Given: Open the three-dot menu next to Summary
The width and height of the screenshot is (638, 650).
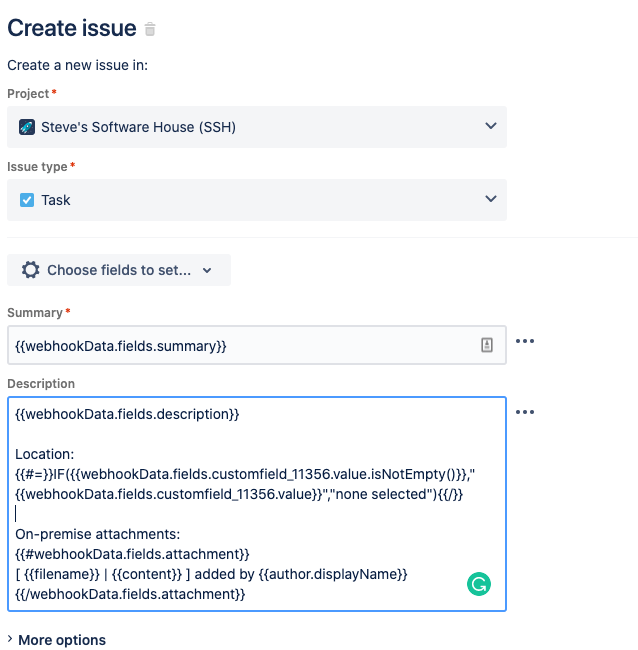Looking at the screenshot, I should click(x=525, y=341).
